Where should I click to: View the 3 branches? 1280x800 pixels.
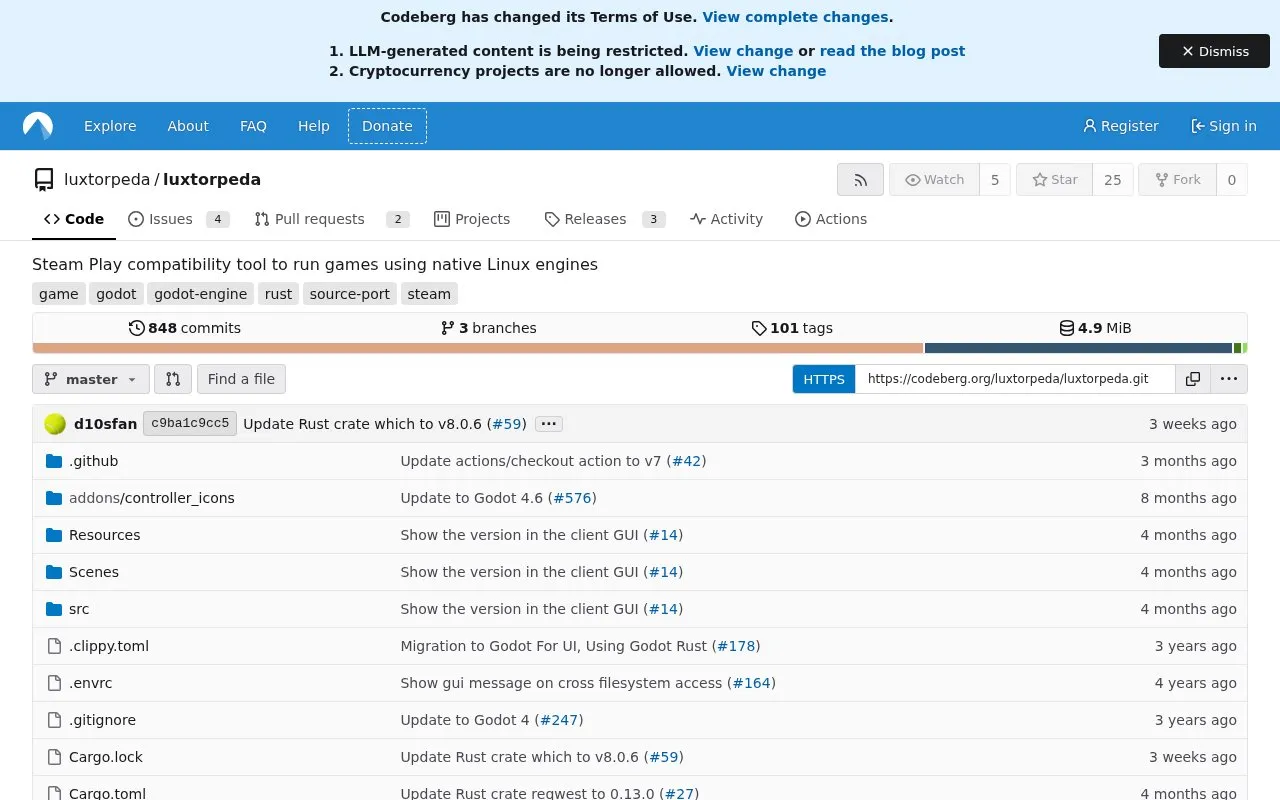(x=488, y=328)
